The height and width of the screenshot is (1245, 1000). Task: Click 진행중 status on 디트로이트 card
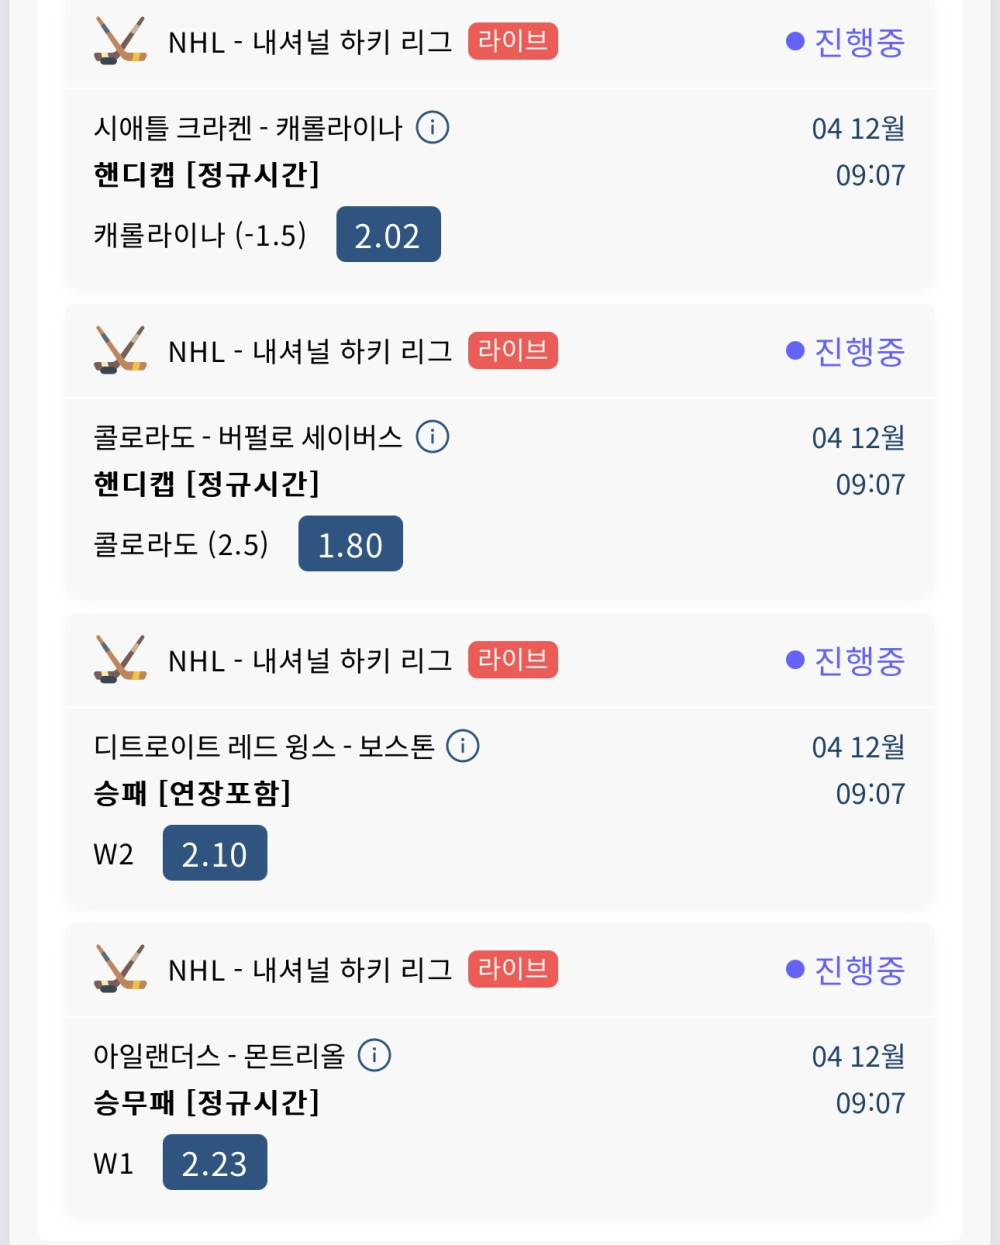click(x=846, y=660)
